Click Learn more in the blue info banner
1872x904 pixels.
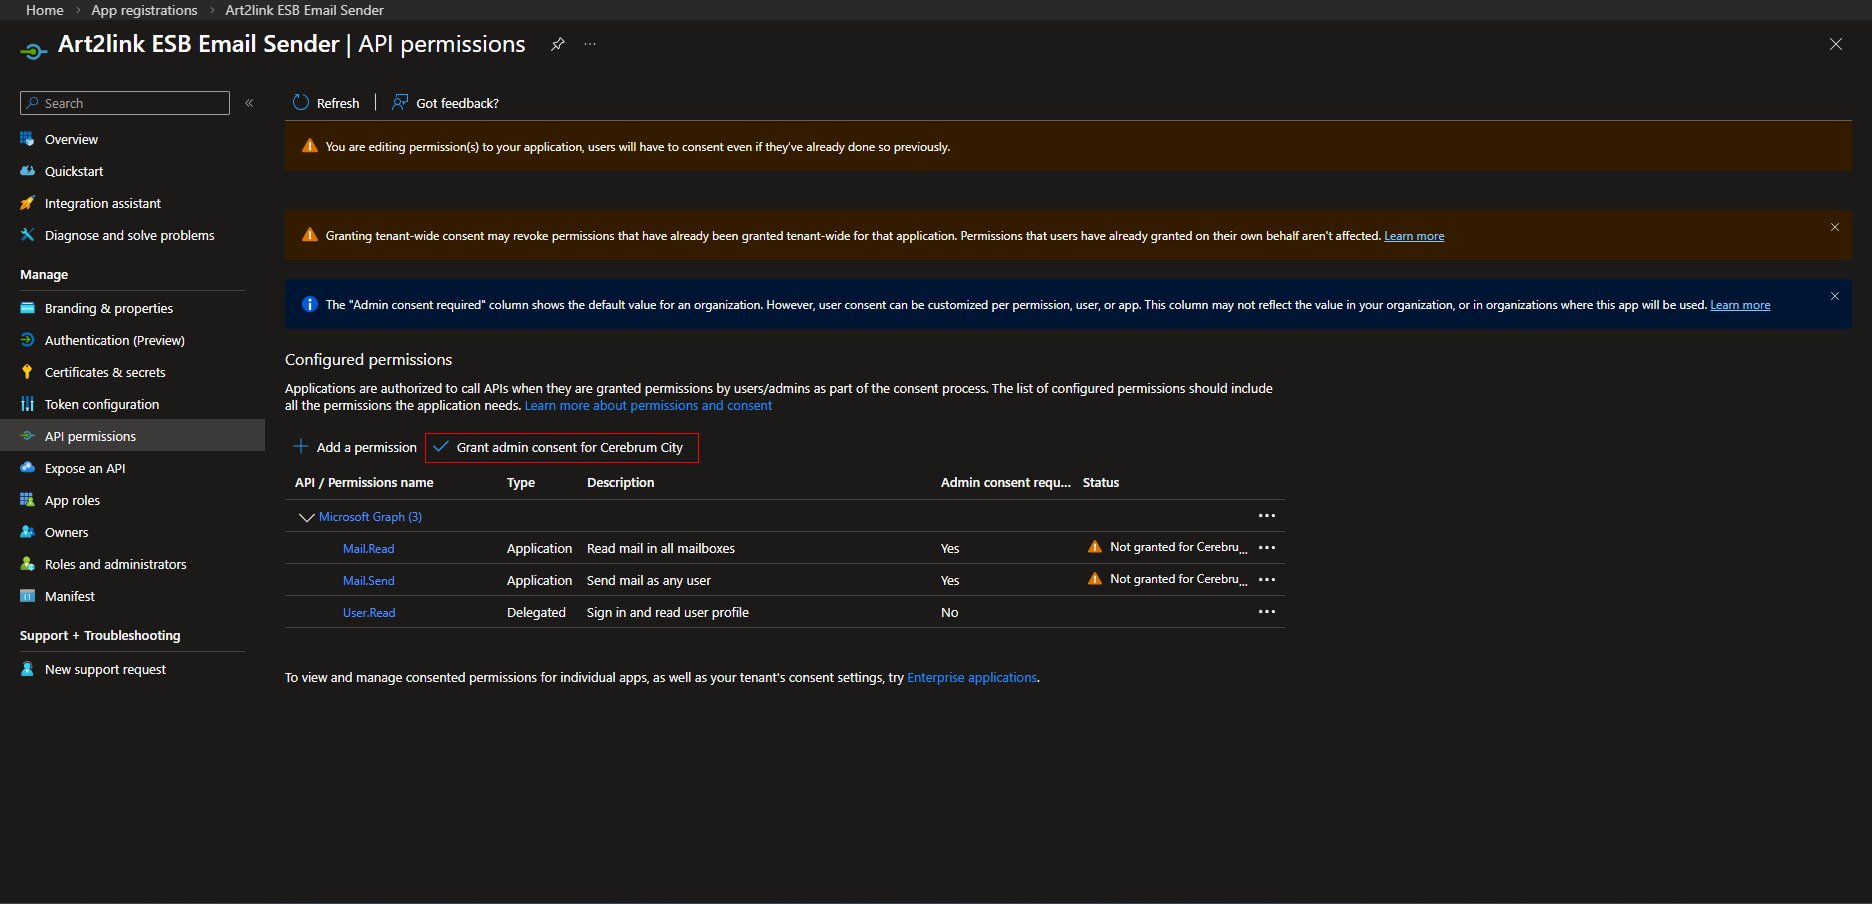[x=1740, y=305]
